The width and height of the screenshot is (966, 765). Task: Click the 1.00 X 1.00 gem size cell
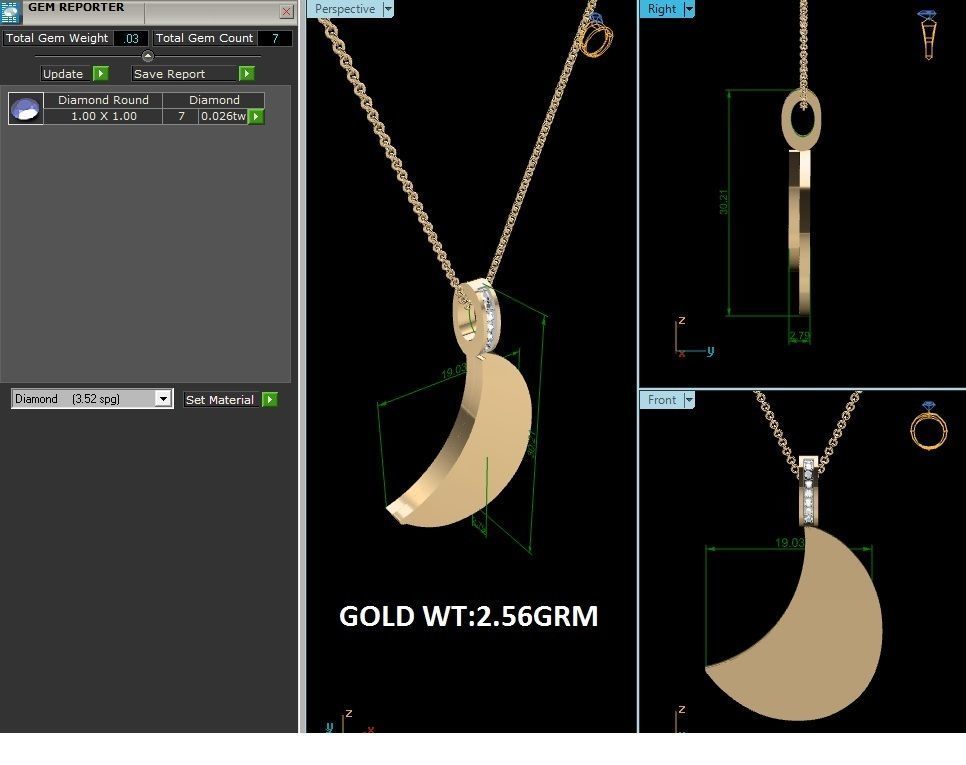(x=104, y=116)
